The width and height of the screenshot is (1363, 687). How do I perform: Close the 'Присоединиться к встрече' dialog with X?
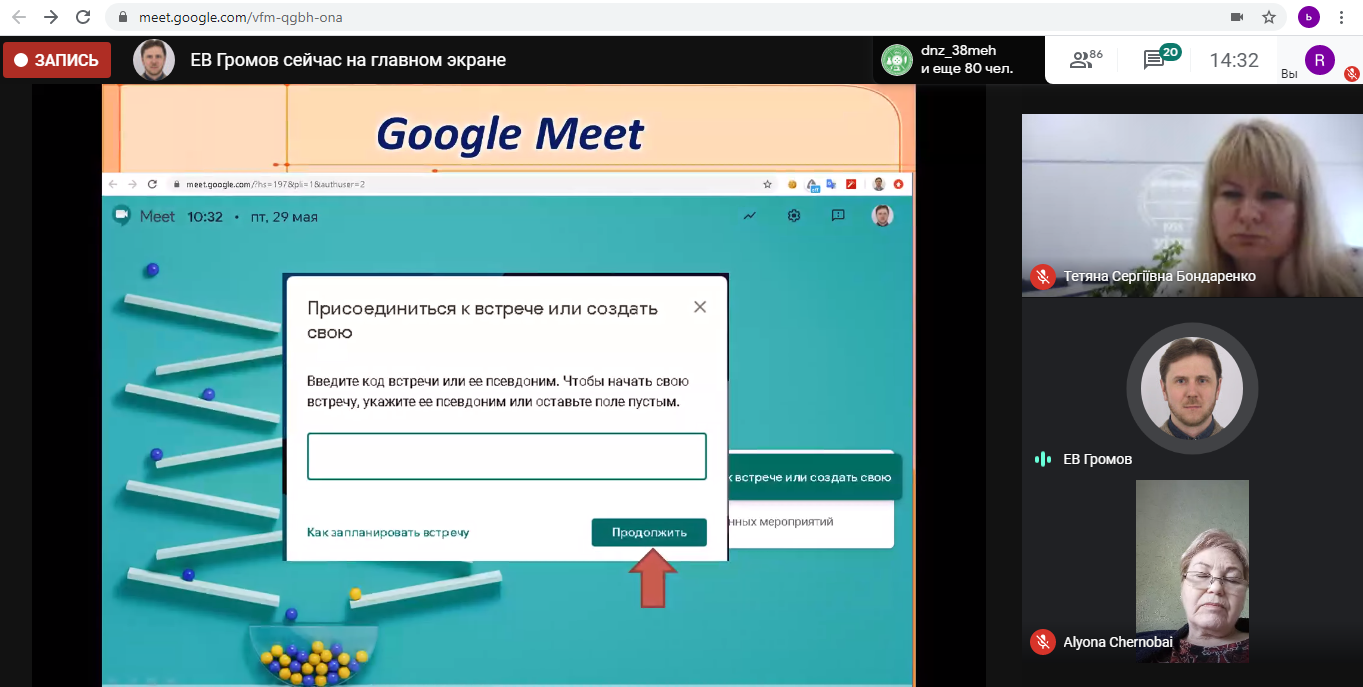point(700,307)
